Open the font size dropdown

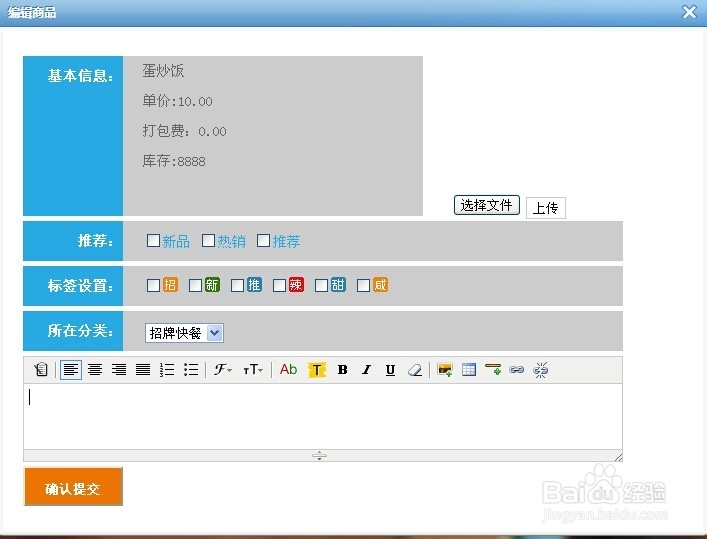[x=252, y=369]
